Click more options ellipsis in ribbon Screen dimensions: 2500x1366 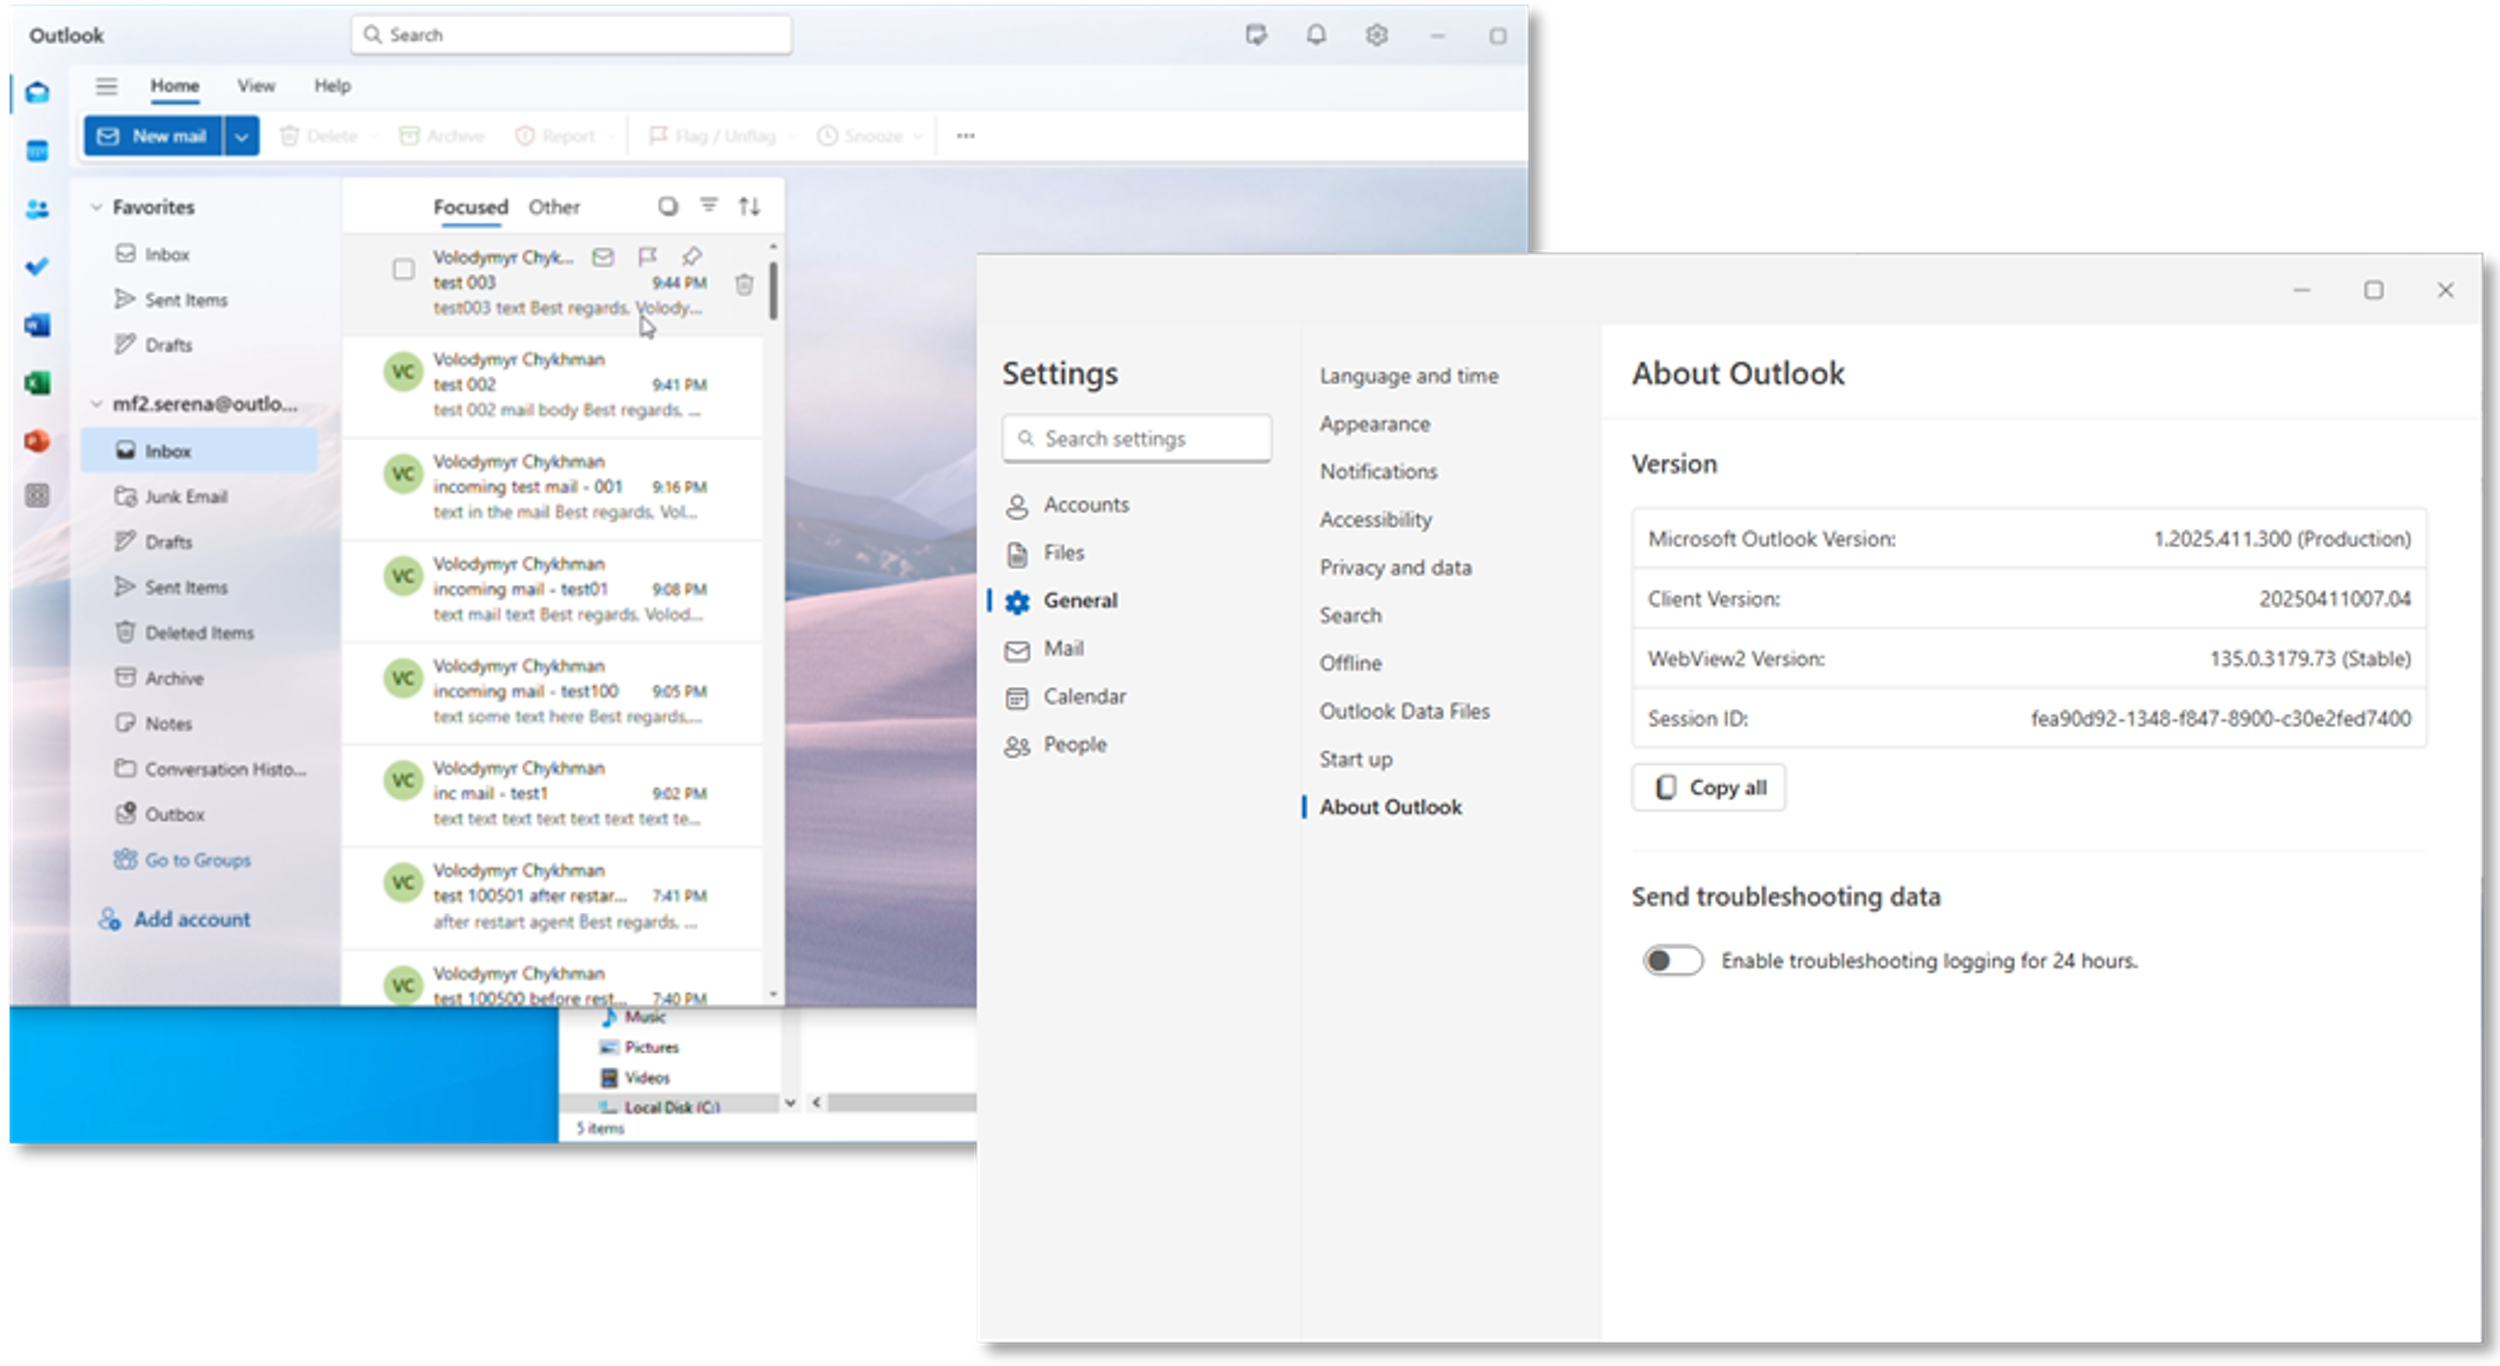pyautogui.click(x=965, y=136)
